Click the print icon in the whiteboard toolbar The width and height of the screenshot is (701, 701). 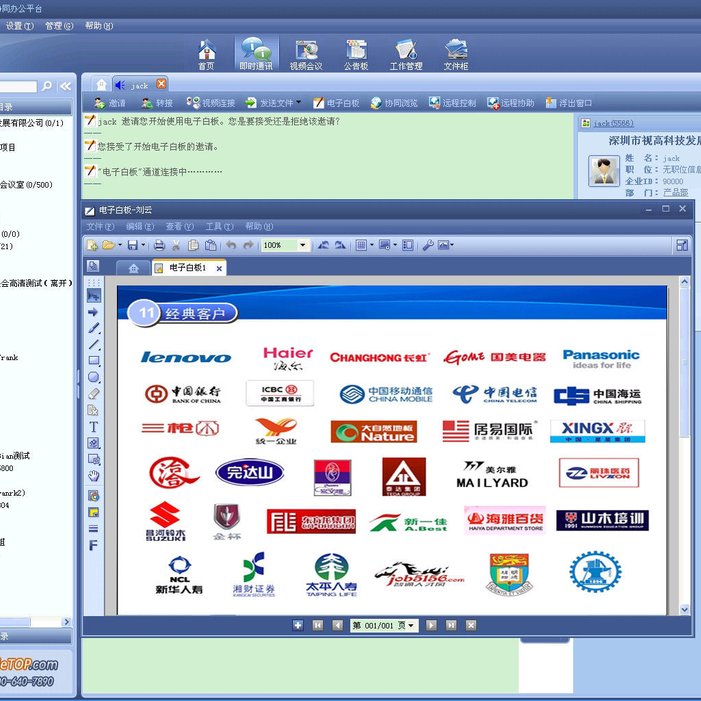159,245
